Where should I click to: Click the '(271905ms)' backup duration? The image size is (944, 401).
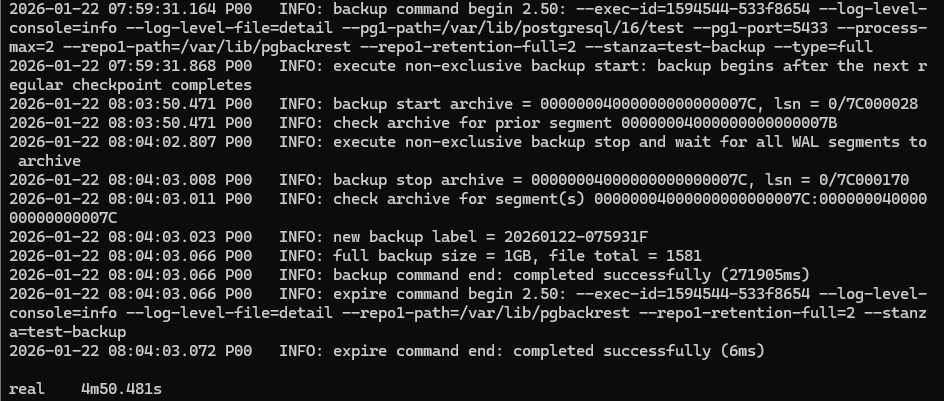coord(750,275)
